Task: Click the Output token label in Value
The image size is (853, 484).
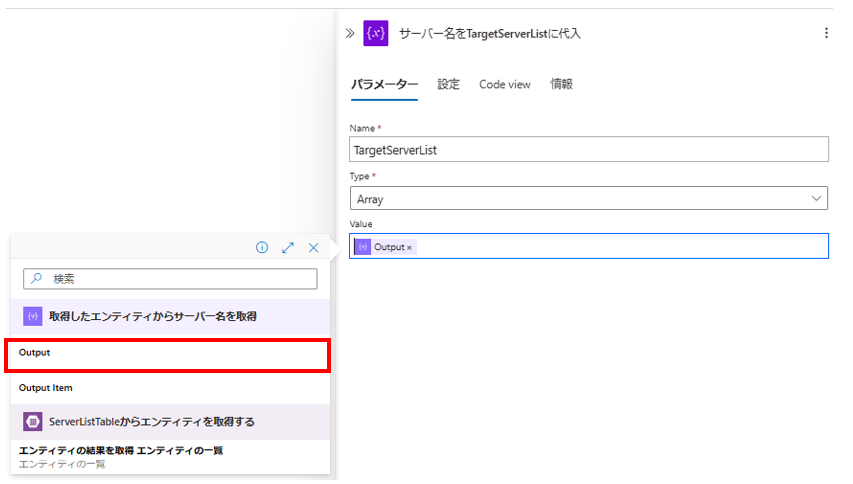Action: pos(389,247)
